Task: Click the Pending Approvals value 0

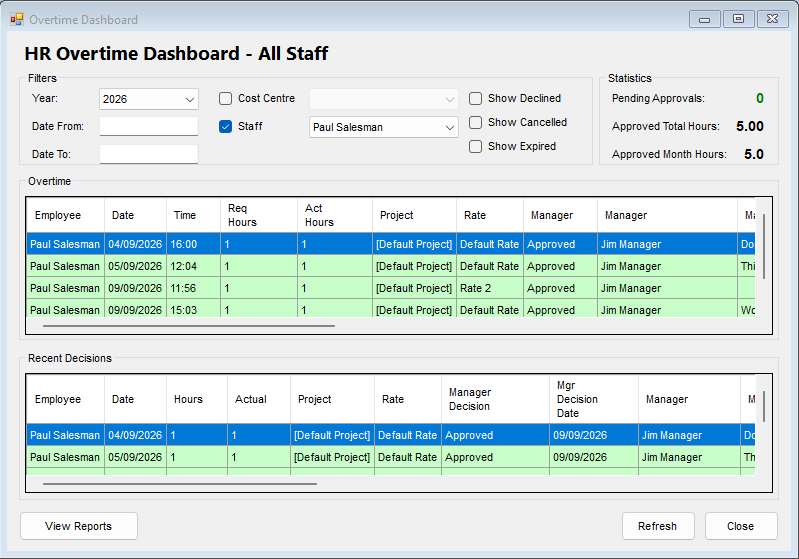Action: point(760,98)
